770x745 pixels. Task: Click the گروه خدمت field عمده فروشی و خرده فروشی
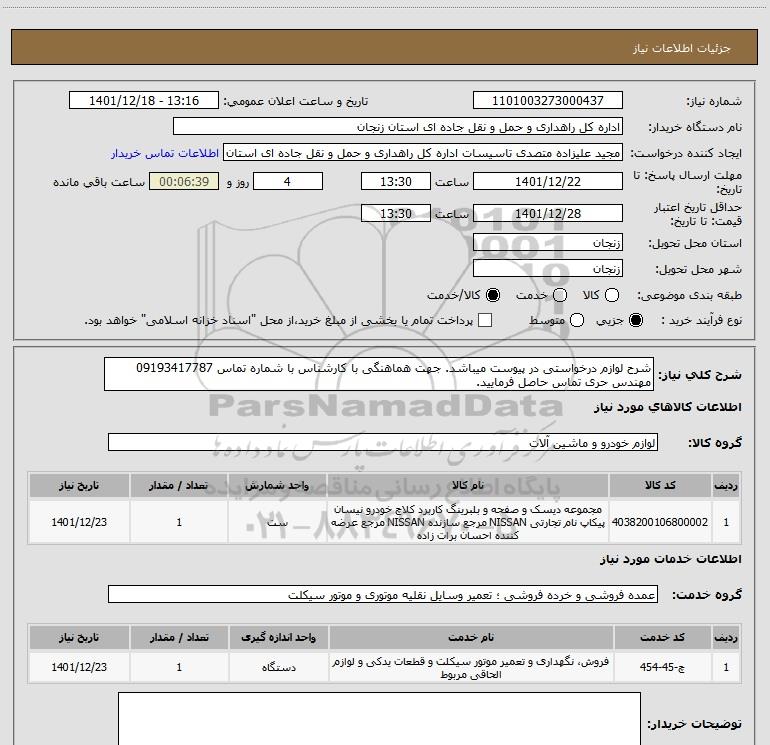click(383, 594)
